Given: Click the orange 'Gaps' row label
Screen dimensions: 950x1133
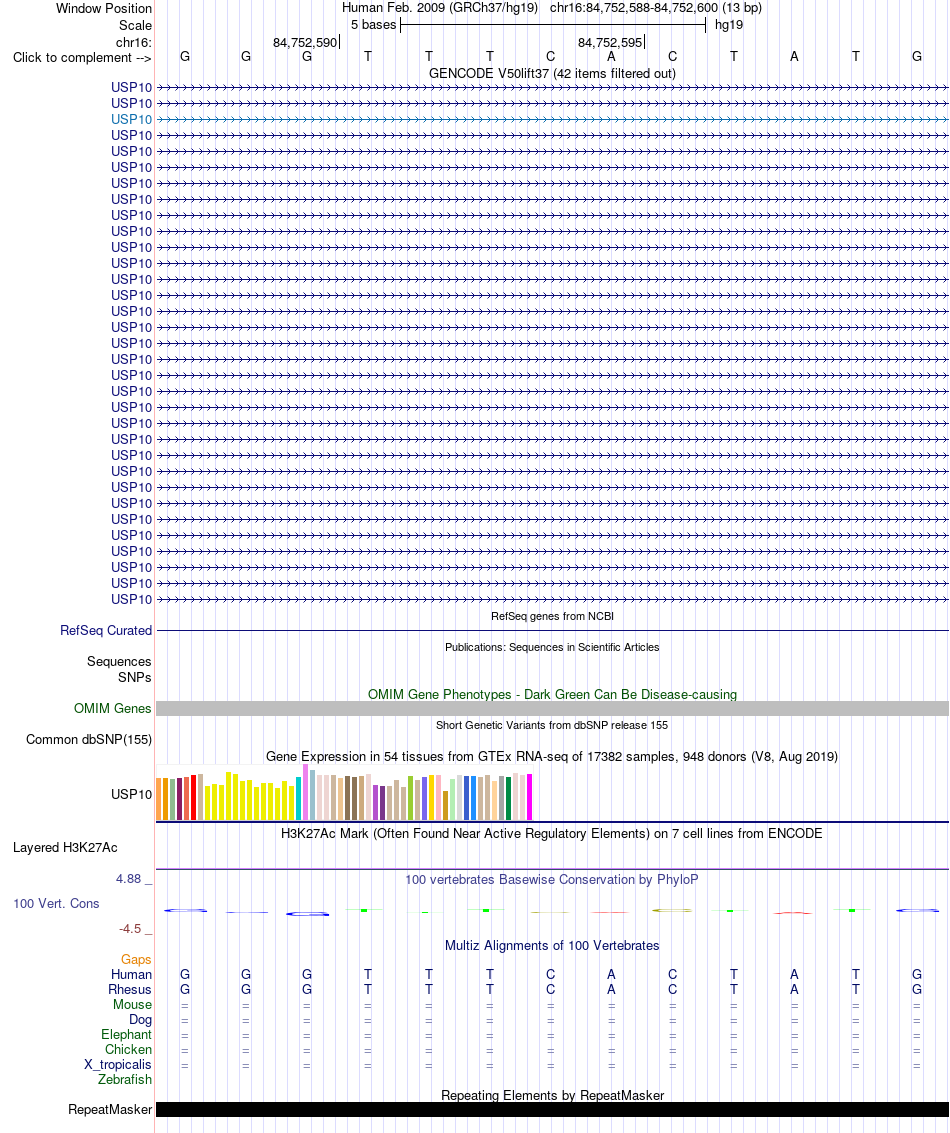Looking at the screenshot, I should tap(136, 960).
